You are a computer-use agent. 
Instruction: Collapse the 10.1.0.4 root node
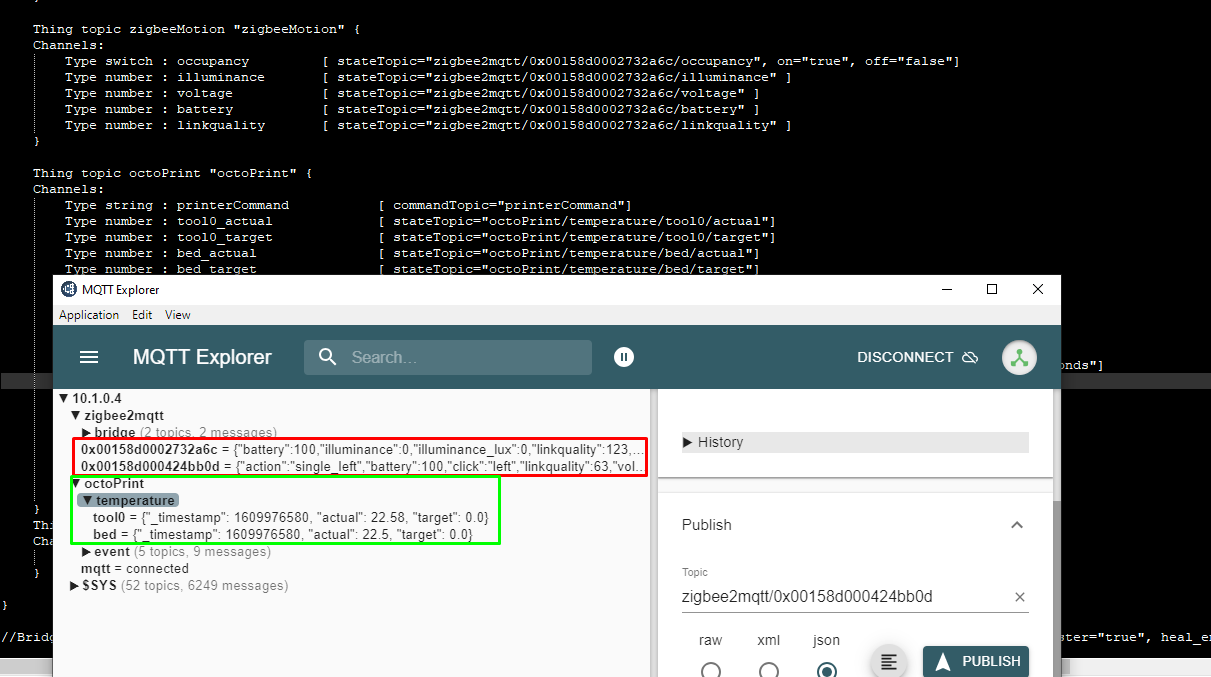click(x=64, y=398)
